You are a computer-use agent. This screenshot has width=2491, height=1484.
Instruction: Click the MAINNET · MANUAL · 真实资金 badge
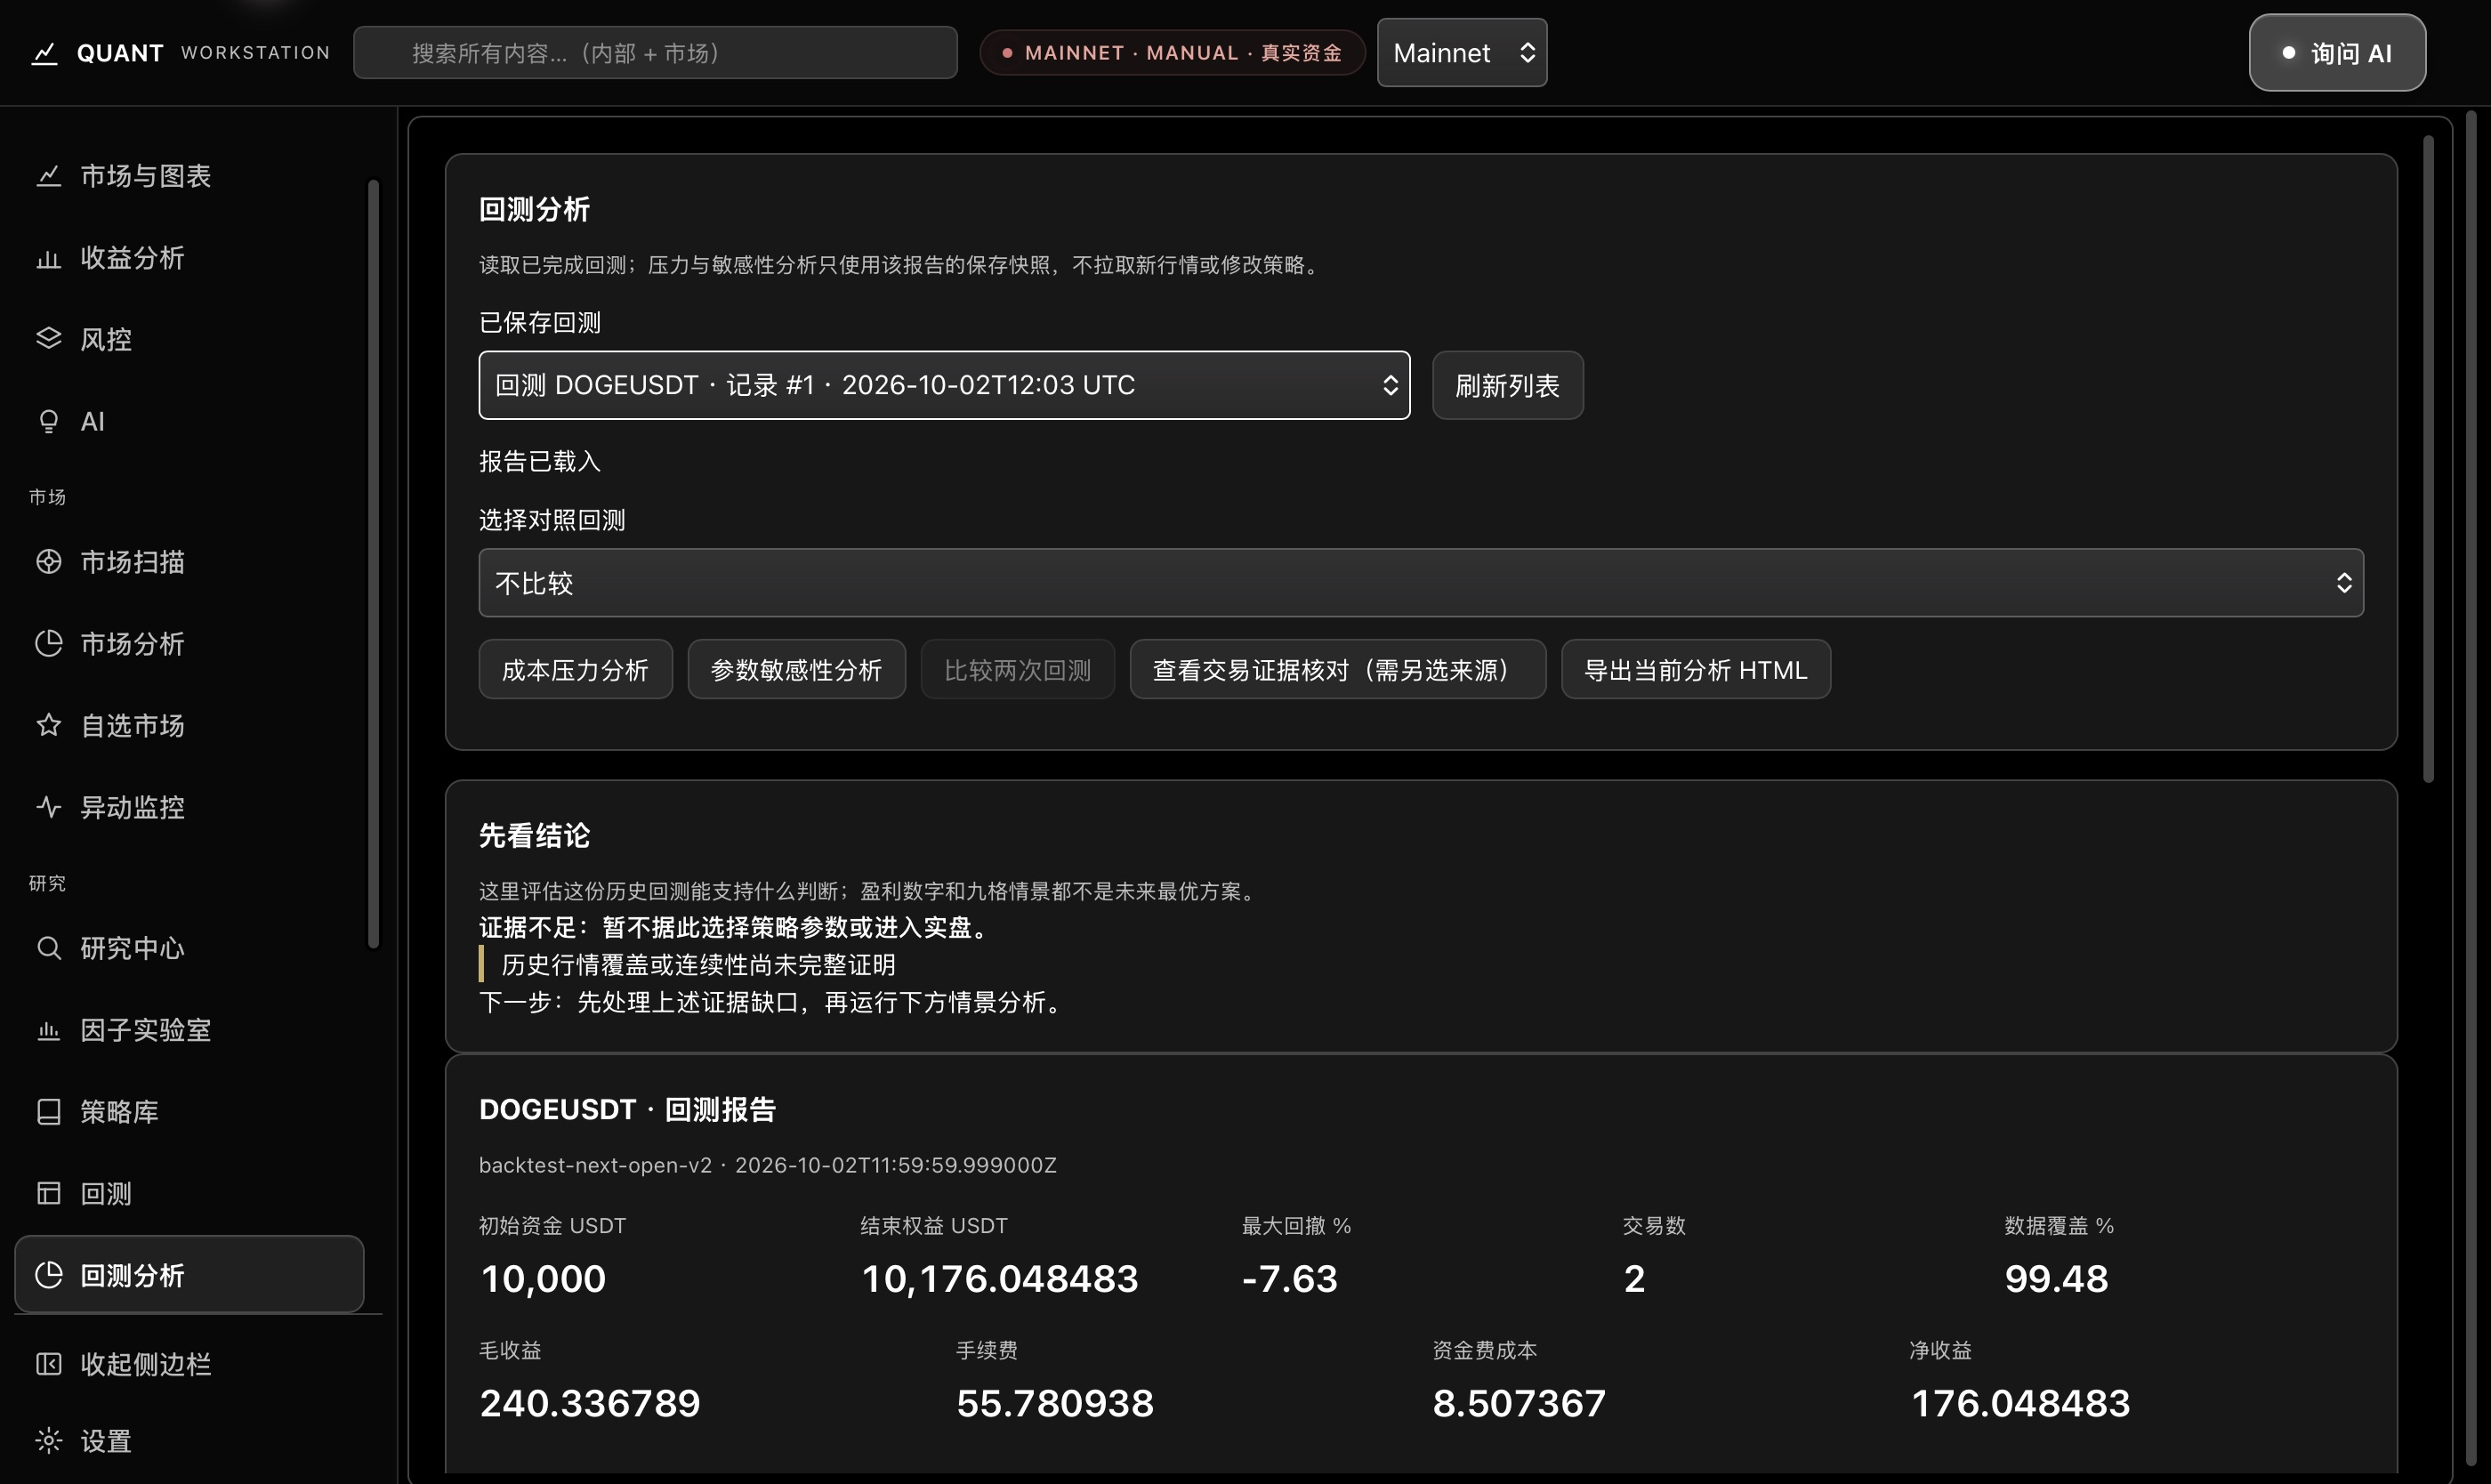pos(1172,53)
